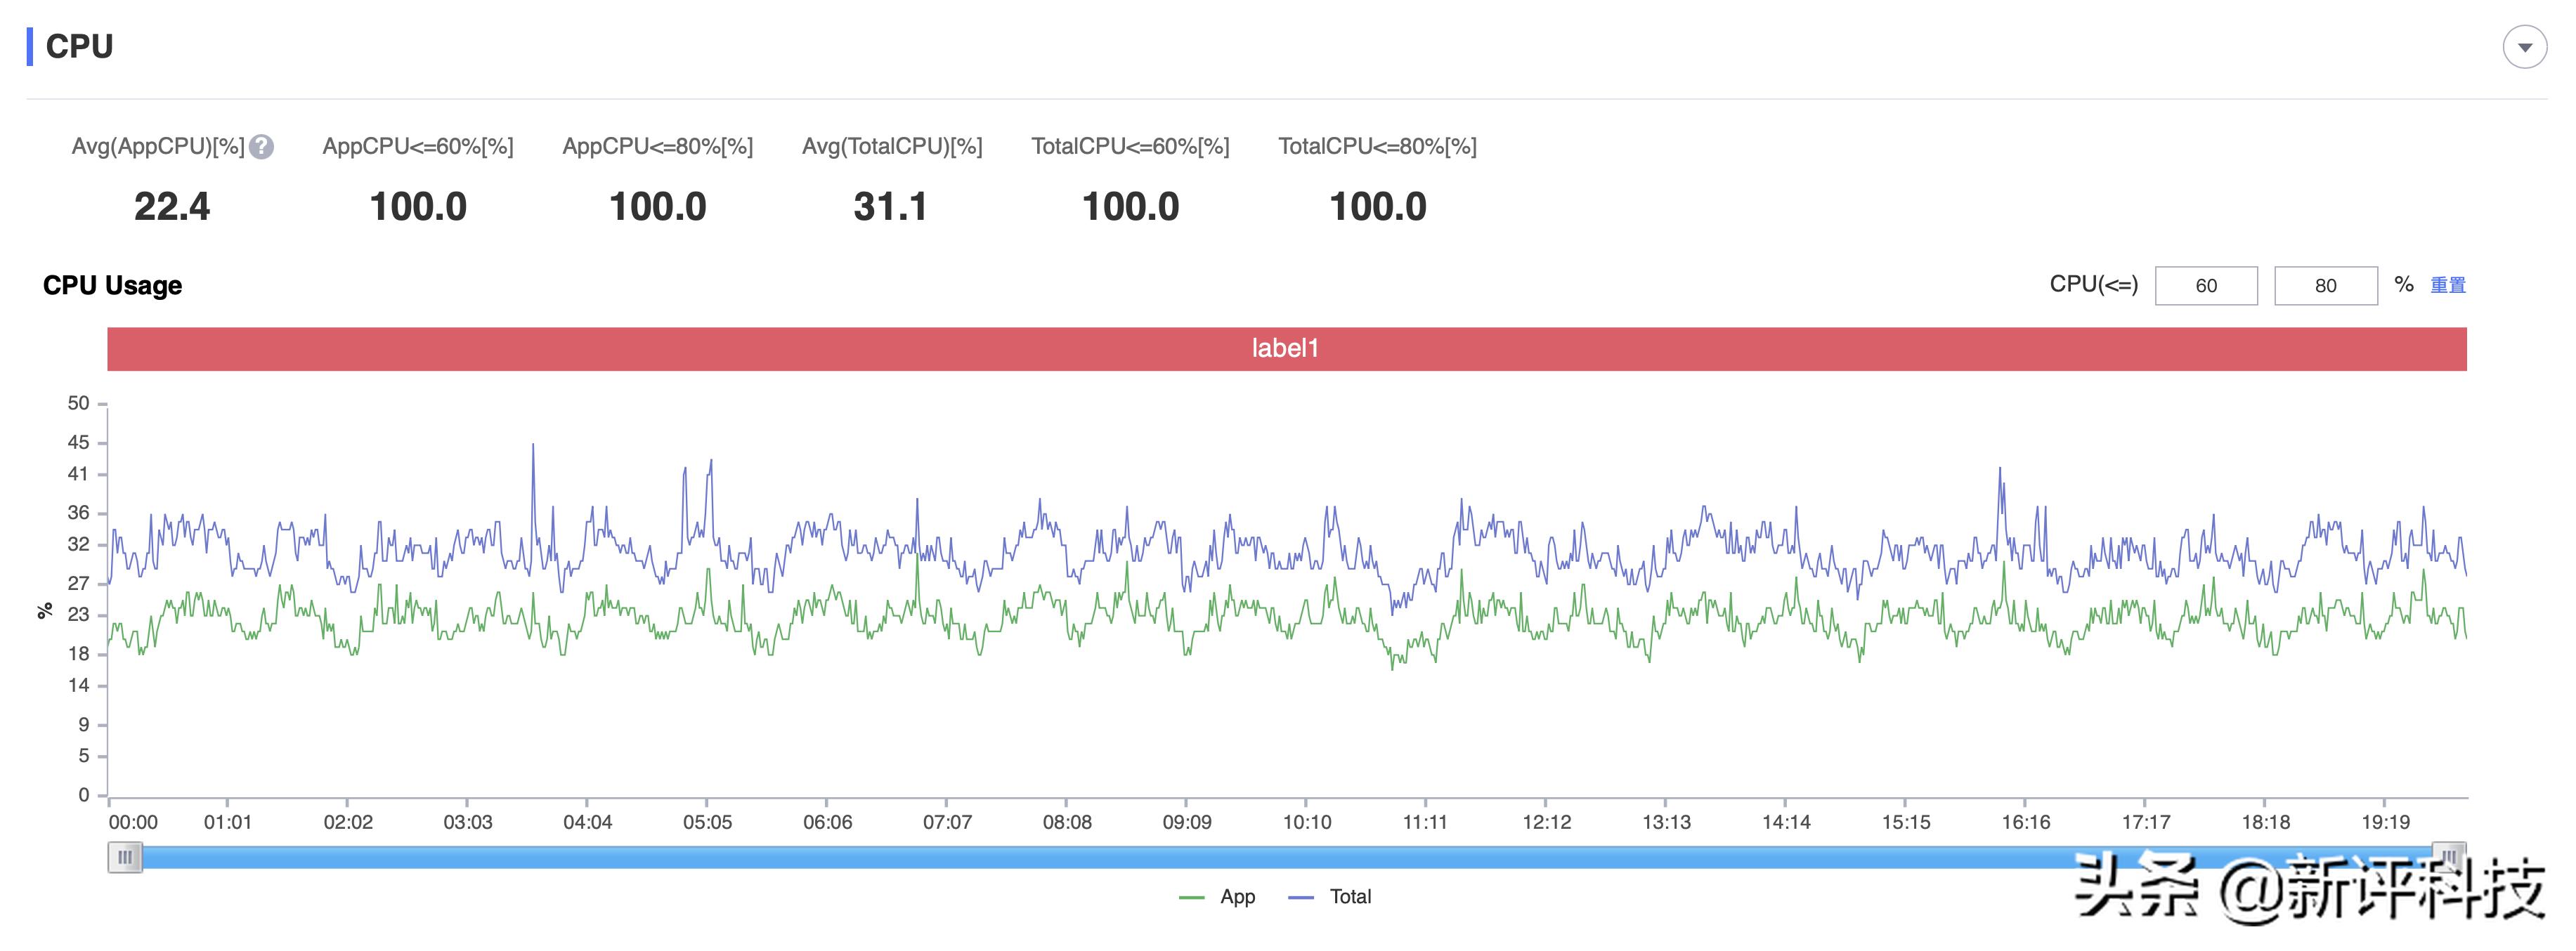Viewport: 2576px width, 951px height.
Task: Click the blue Total legend line icon
Action: pyautogui.click(x=1300, y=897)
